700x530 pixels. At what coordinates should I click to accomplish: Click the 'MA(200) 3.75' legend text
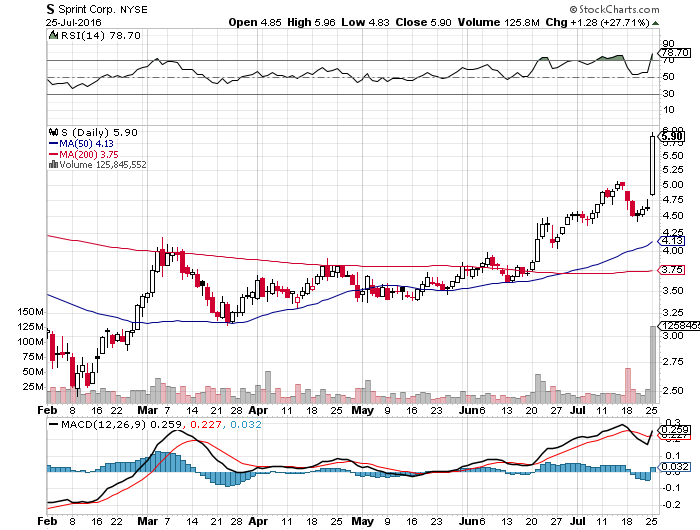point(89,154)
